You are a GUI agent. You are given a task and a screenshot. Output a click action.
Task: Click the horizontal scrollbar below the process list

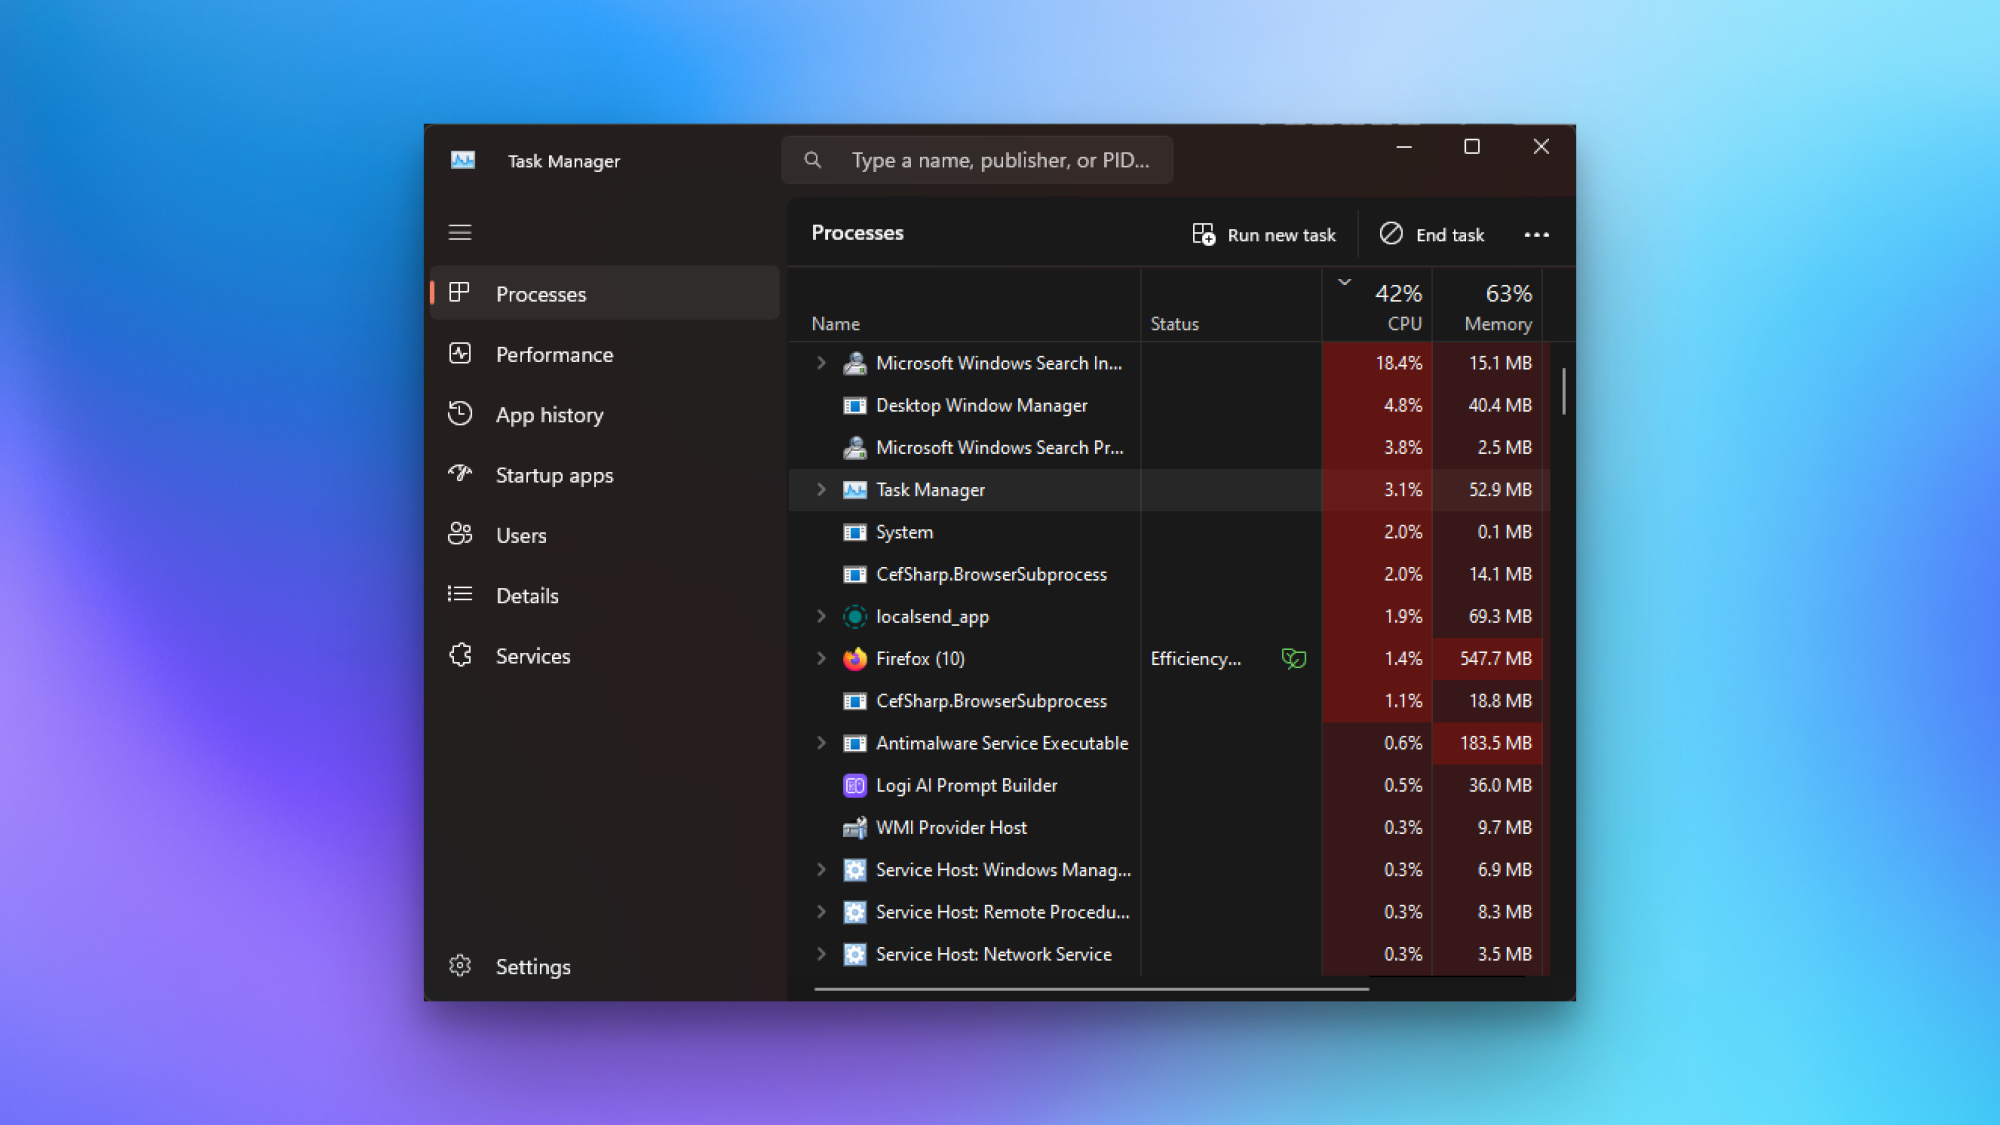[1090, 991]
